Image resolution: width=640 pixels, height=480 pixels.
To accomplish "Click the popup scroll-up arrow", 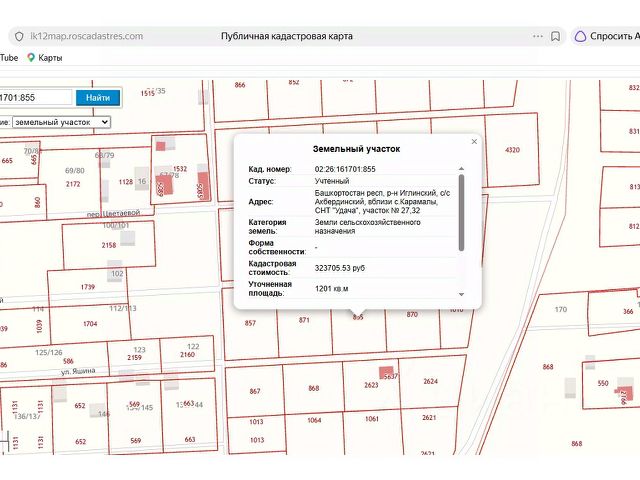I will [x=461, y=169].
